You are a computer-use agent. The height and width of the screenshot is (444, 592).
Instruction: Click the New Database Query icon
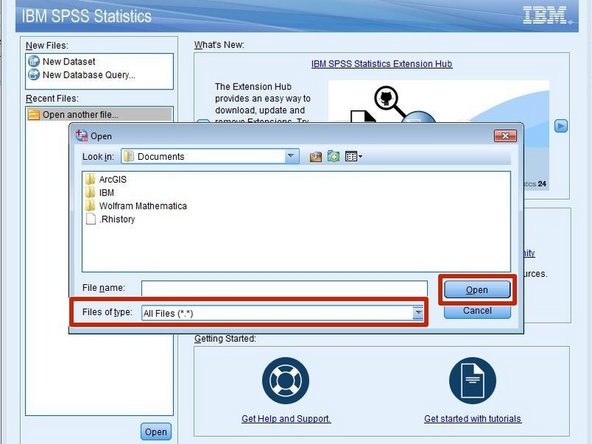(x=34, y=74)
